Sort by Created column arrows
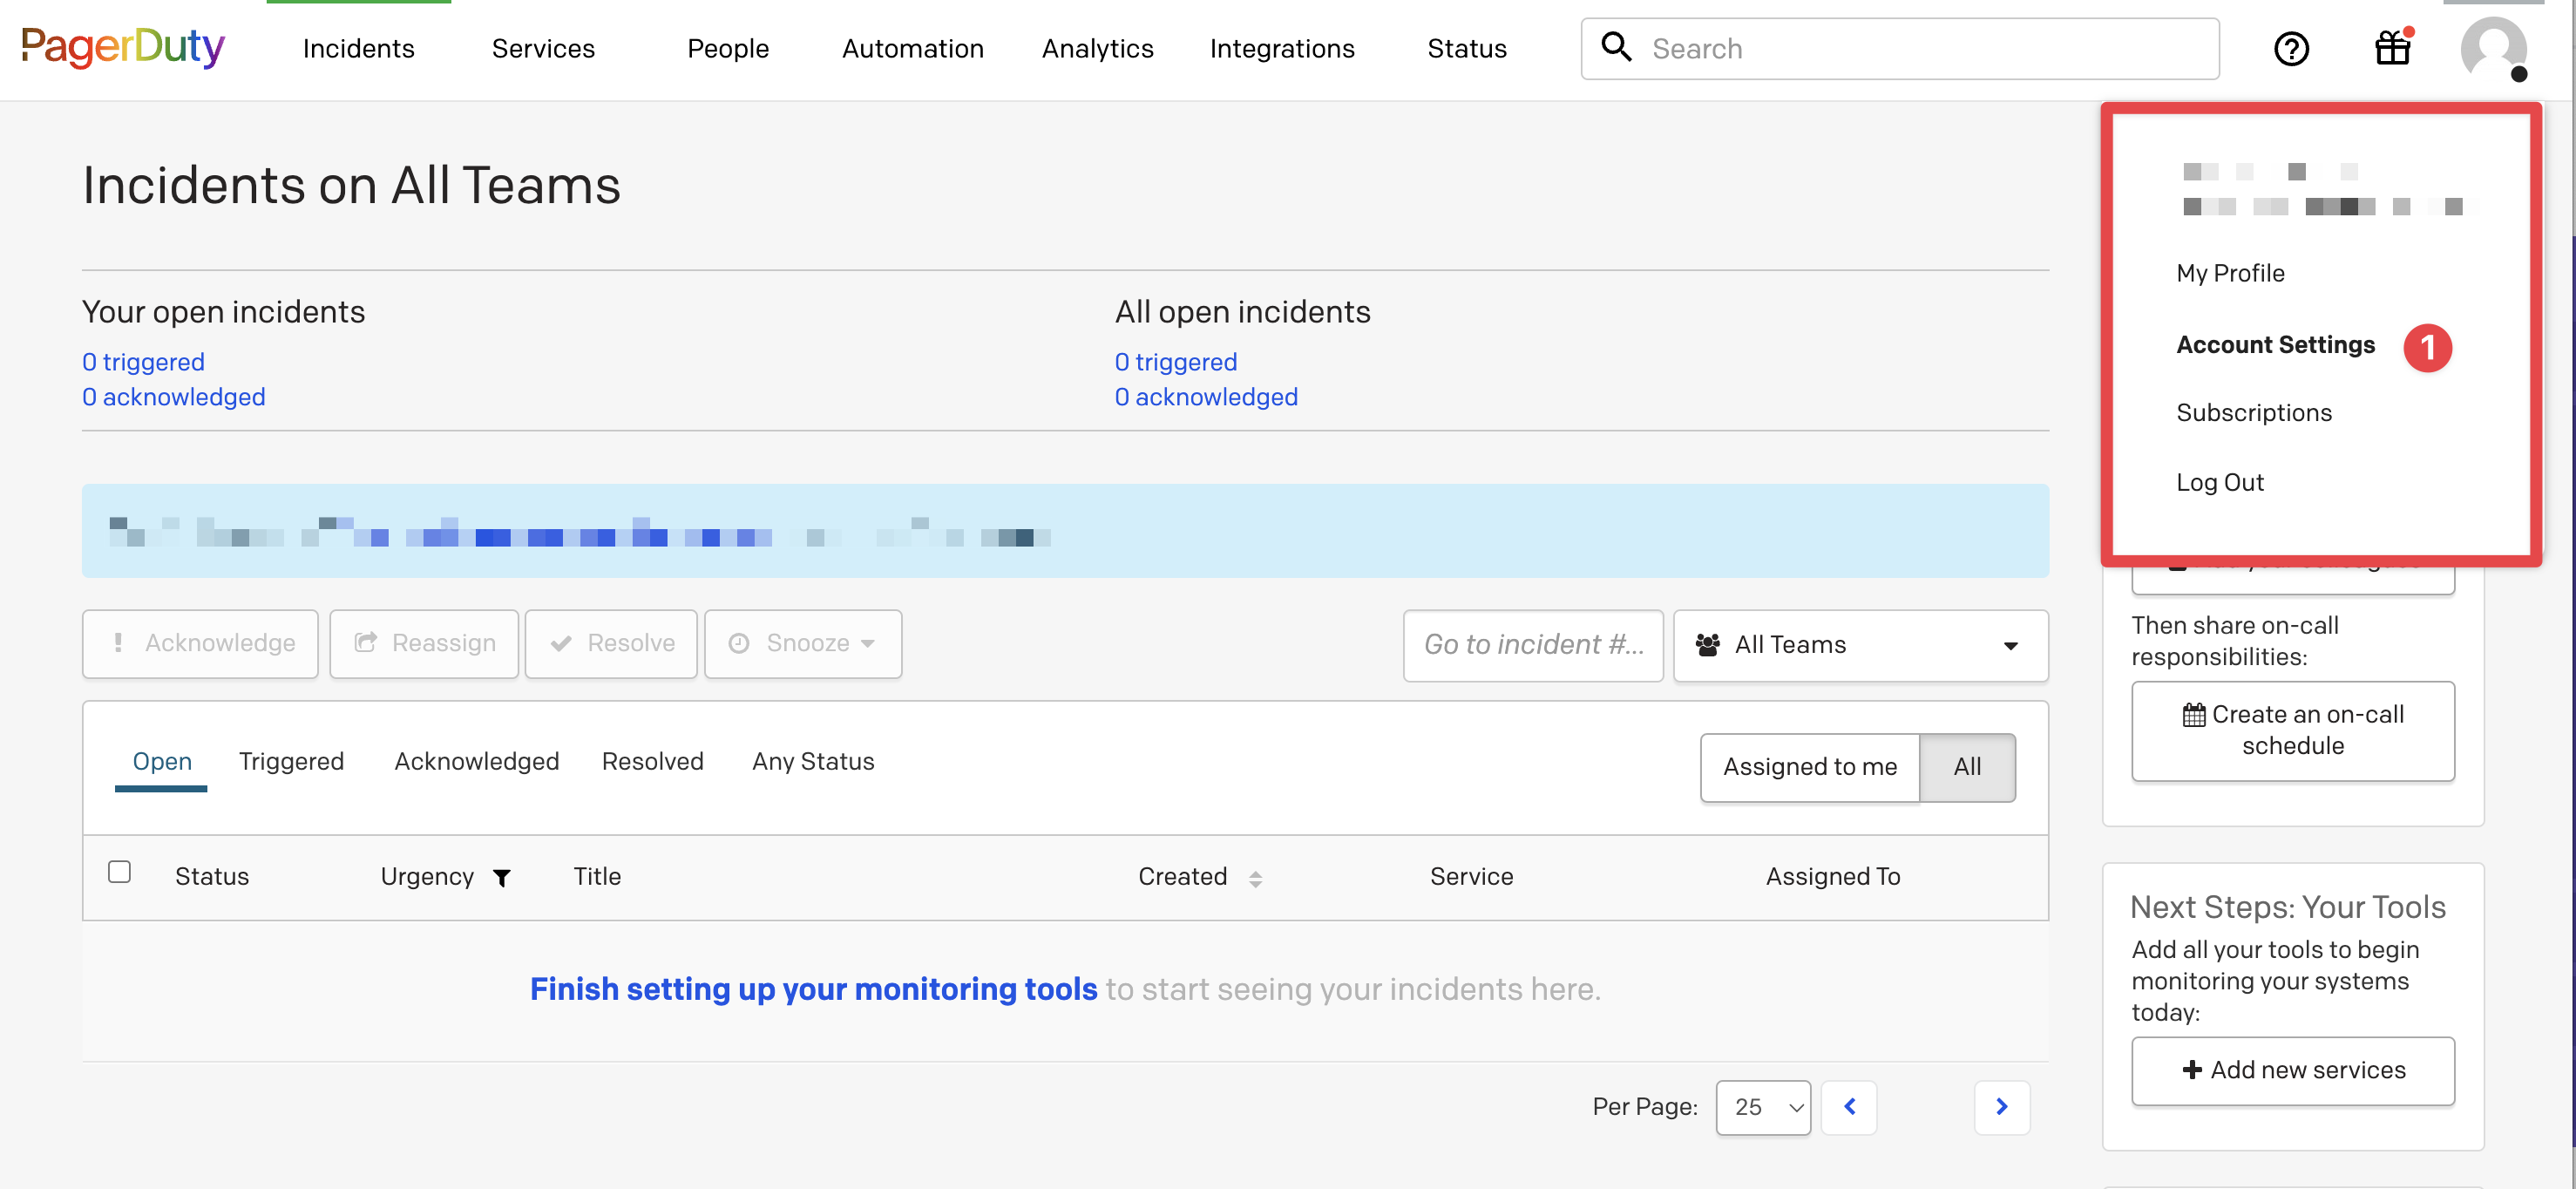This screenshot has height=1189, width=2576. click(x=1255, y=878)
